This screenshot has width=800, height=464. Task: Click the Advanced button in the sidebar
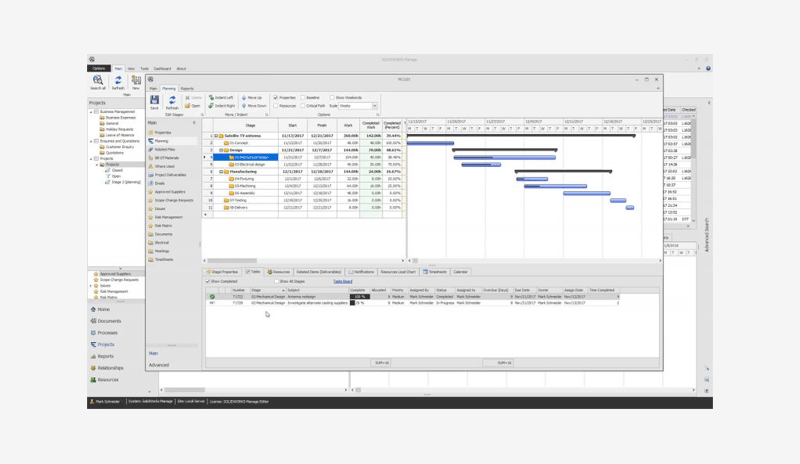pyautogui.click(x=159, y=365)
